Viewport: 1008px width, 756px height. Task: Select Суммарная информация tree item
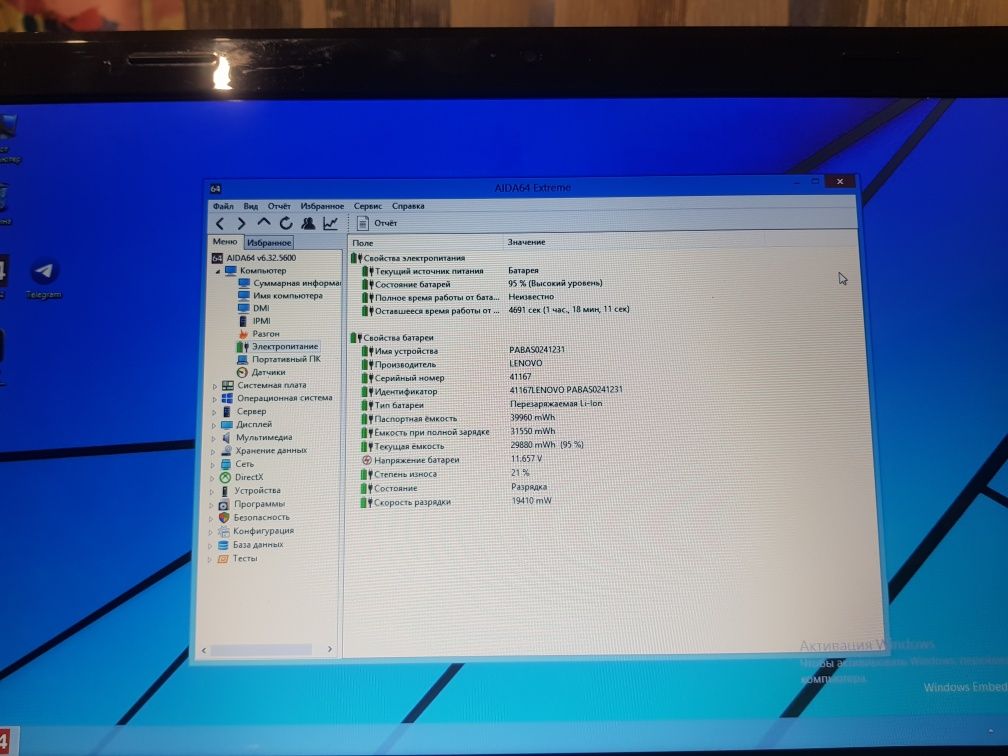click(289, 283)
